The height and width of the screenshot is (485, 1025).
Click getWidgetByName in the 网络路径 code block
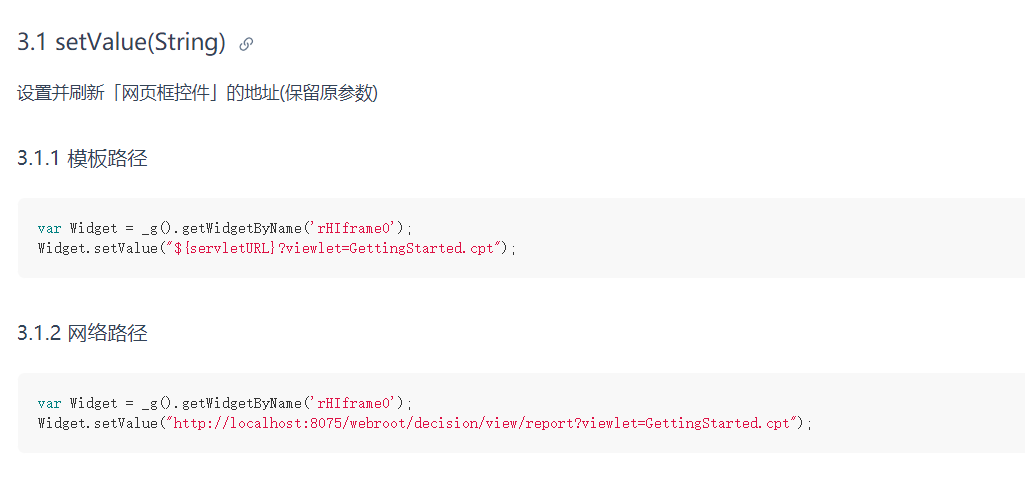pyautogui.click(x=241, y=403)
